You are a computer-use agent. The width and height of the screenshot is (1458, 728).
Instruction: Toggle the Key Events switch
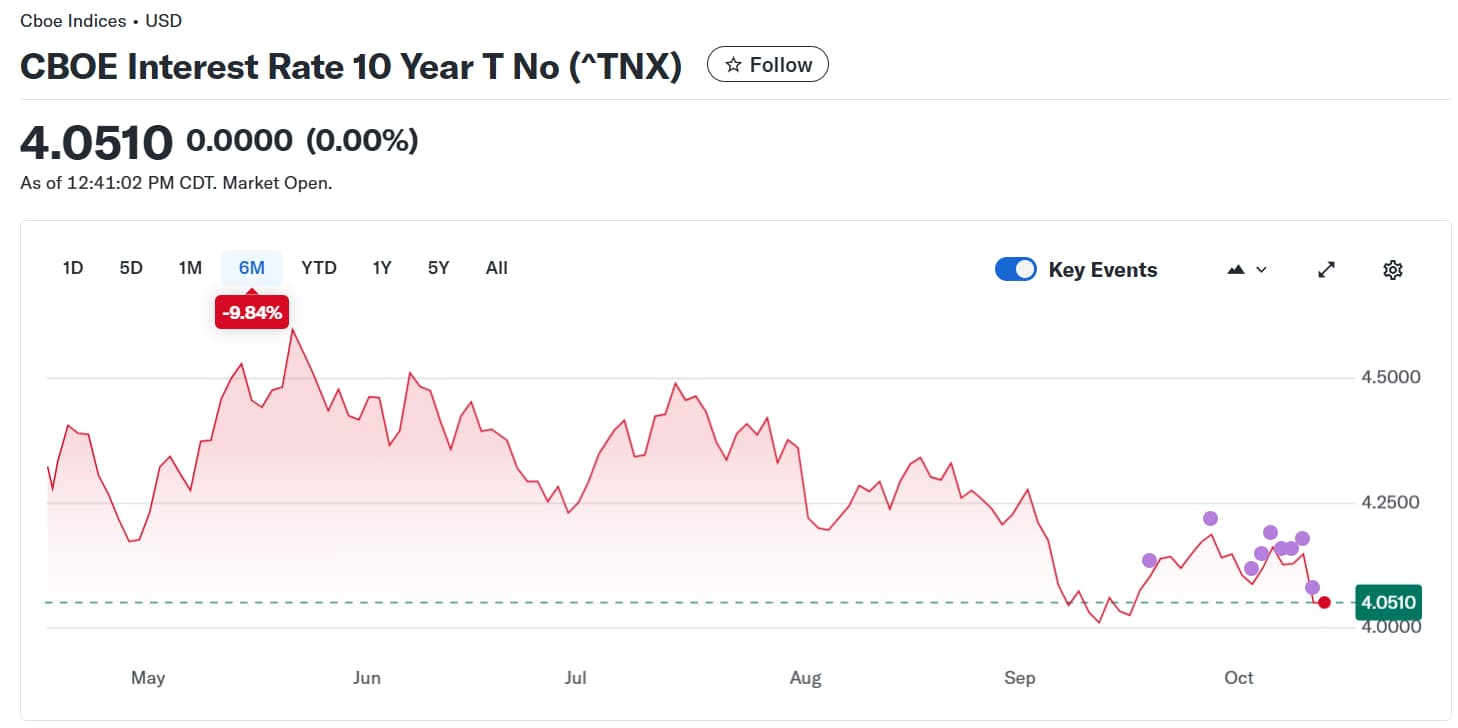click(x=1016, y=269)
